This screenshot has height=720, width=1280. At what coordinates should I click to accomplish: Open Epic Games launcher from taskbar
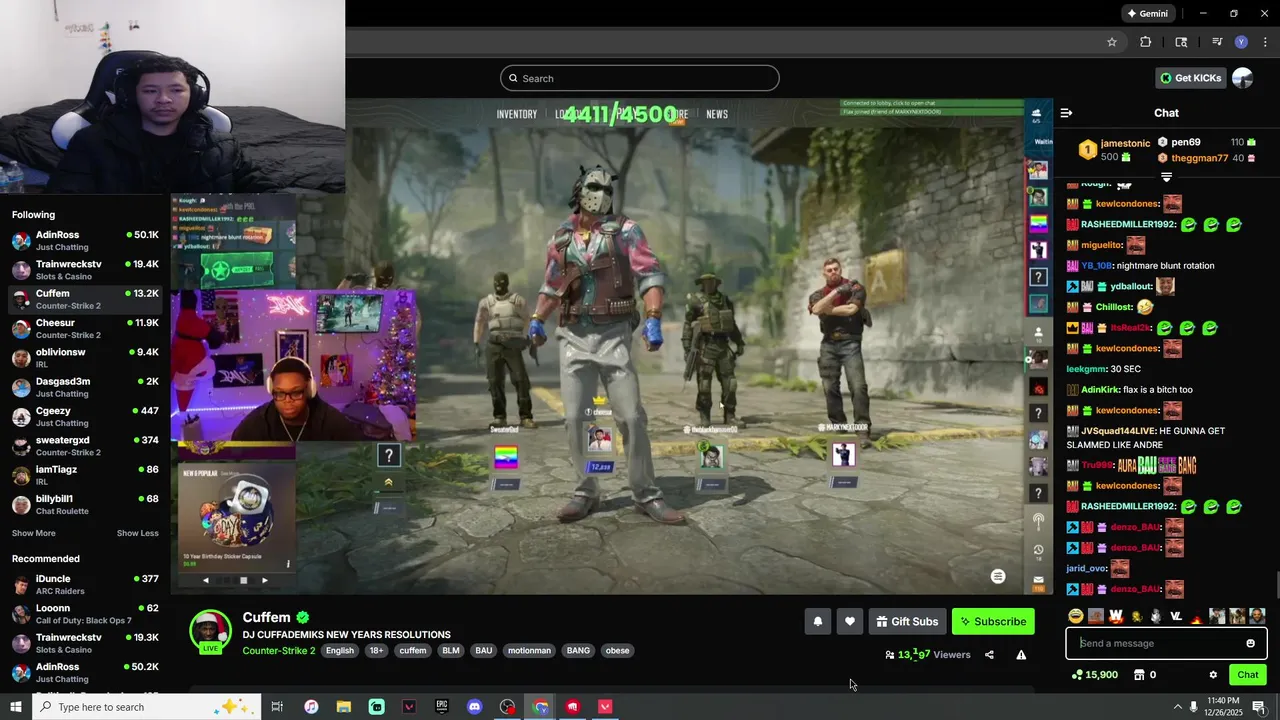[x=442, y=707]
